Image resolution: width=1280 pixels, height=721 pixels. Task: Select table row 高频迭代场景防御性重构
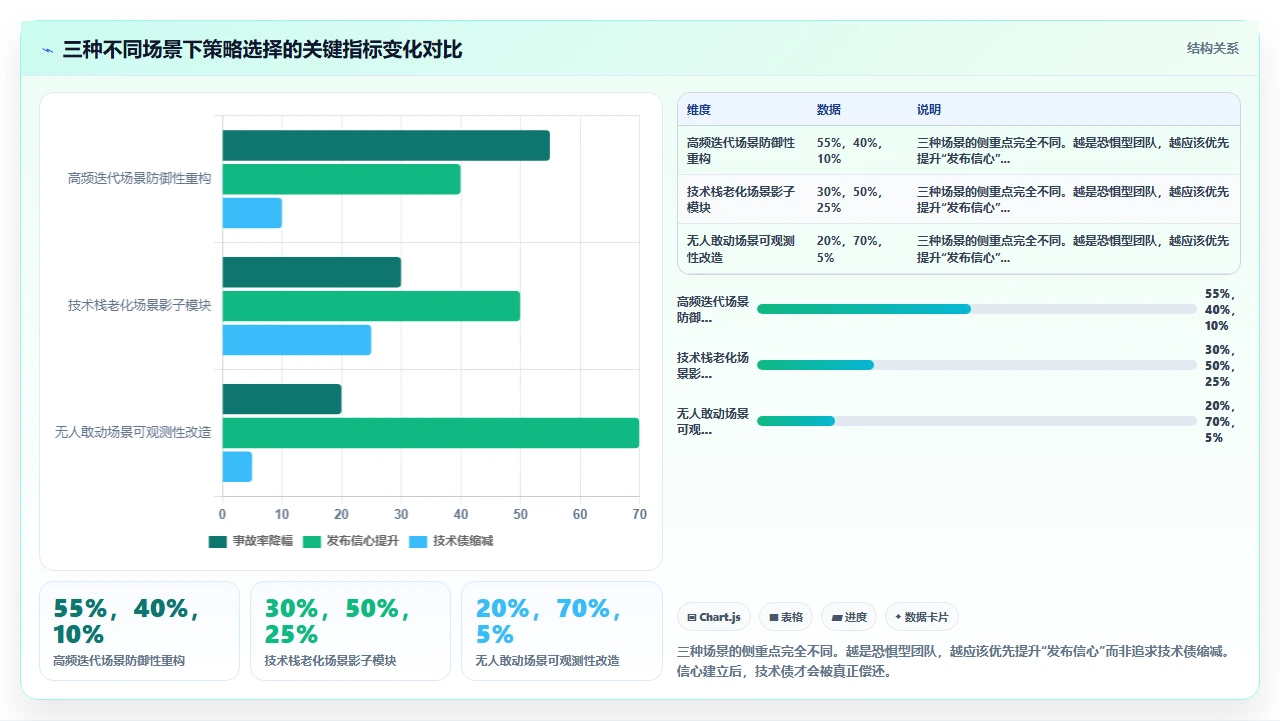point(959,150)
